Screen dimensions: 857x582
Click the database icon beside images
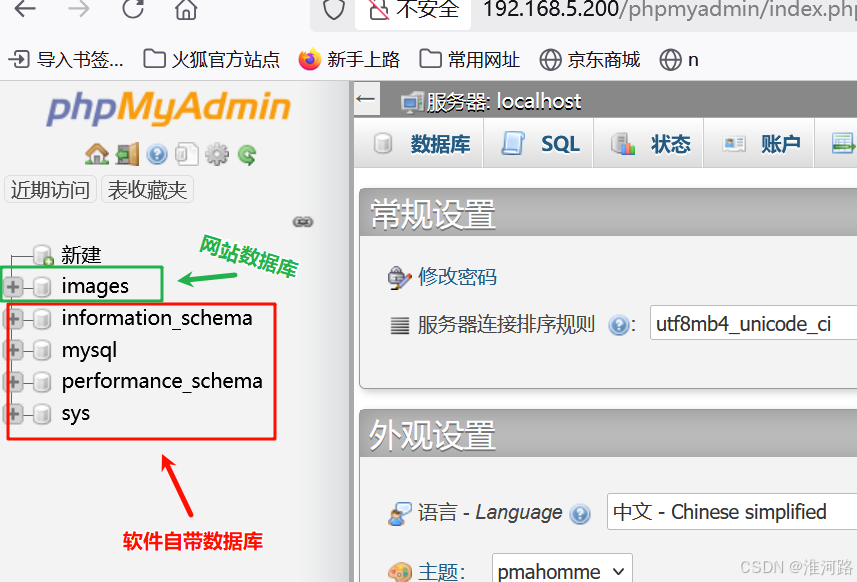(x=42, y=286)
